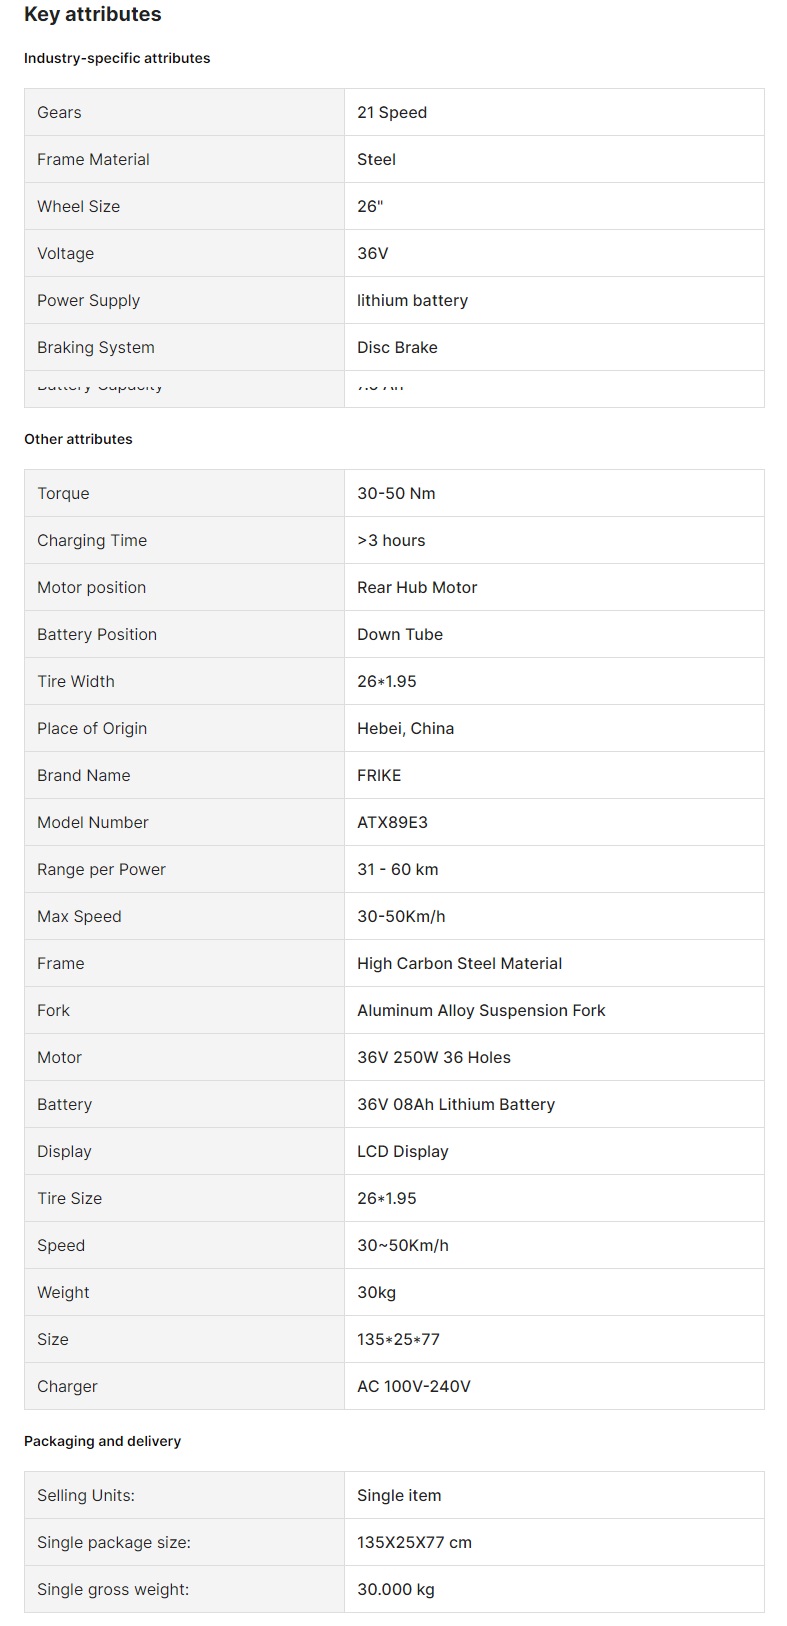Click the 'Other attributes' subheading
787x1626 pixels.
click(x=78, y=439)
